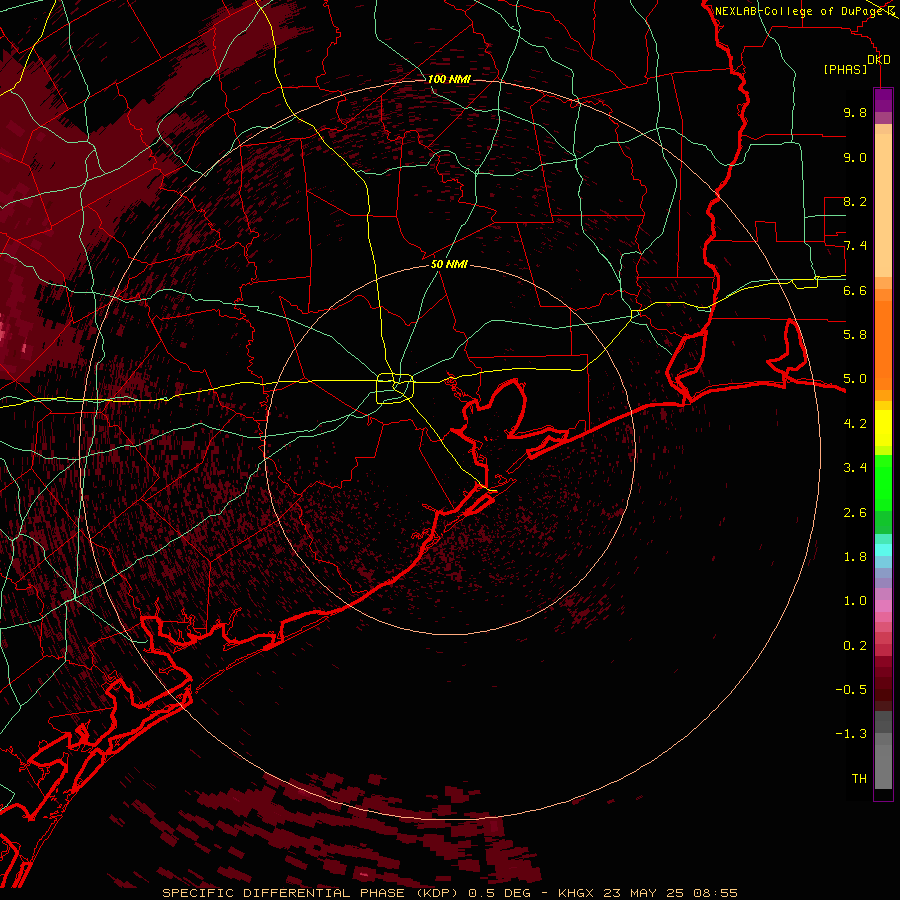Click the 2.6 value on color scale

click(x=855, y=513)
